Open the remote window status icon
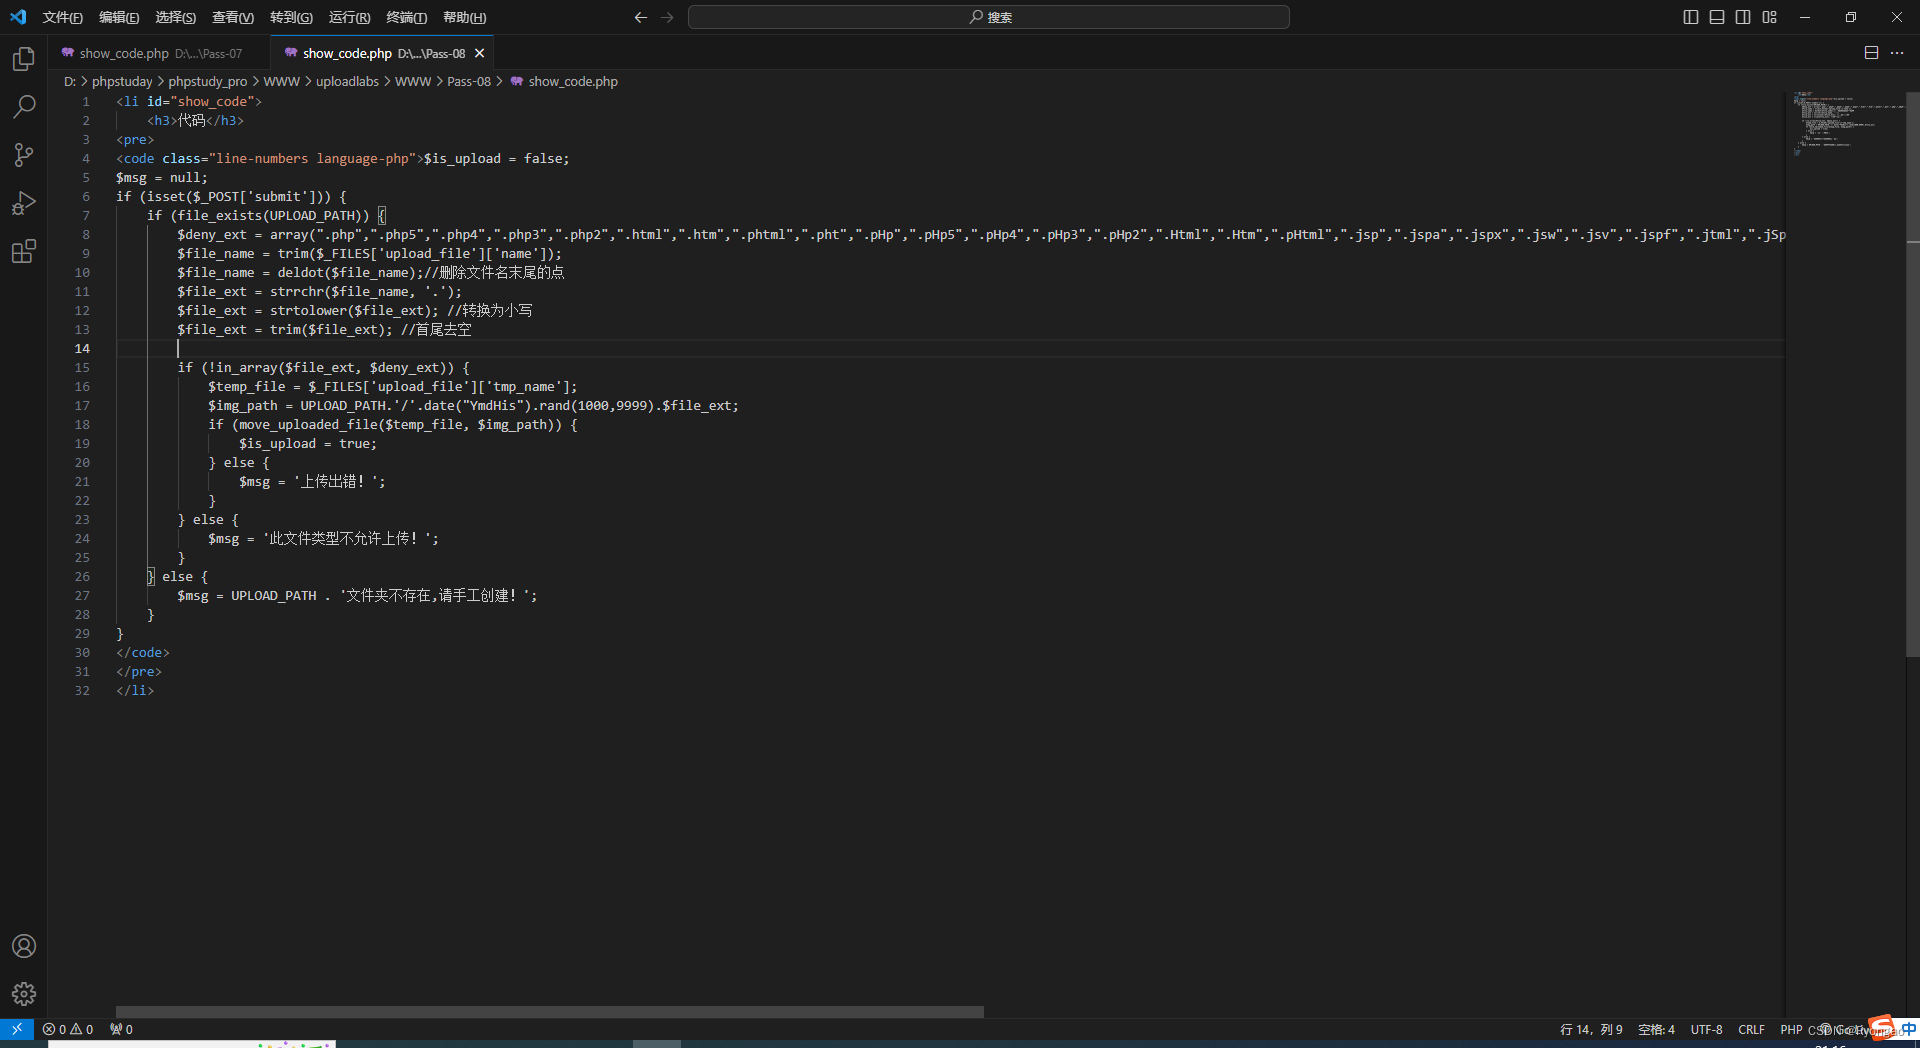The width and height of the screenshot is (1920, 1048). tap(17, 1029)
